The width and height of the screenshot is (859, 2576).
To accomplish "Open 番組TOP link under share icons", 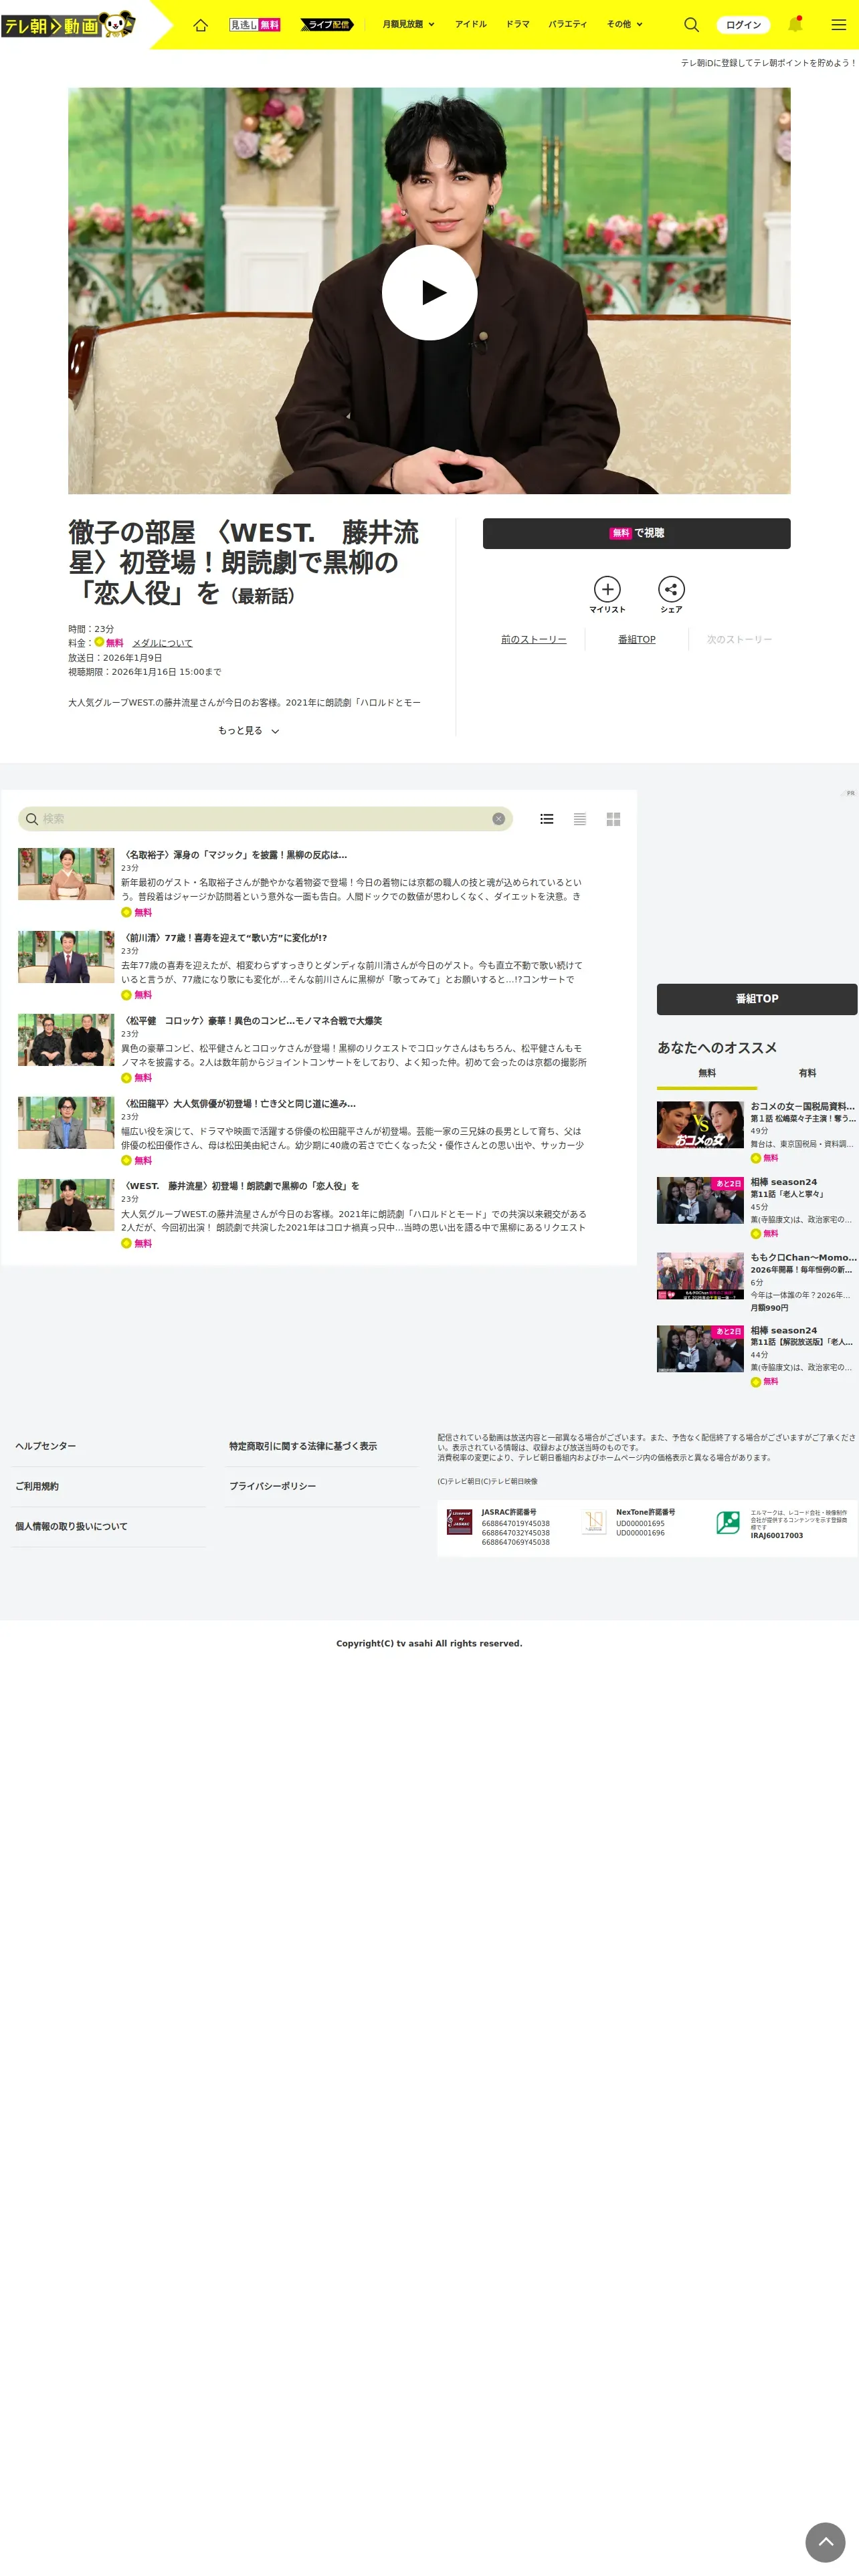I will click(637, 640).
